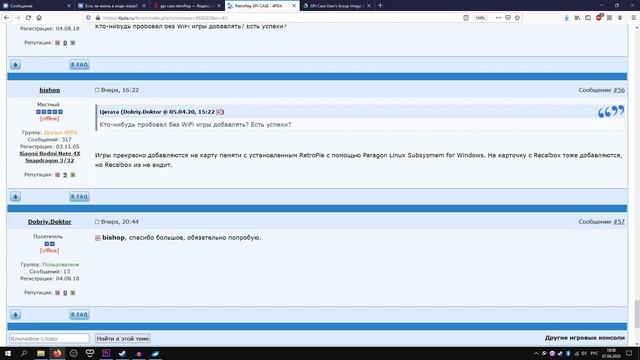Open Dobriy.Doktor's profile link in post #57
640x360 pixels.
pyautogui.click(x=50, y=222)
